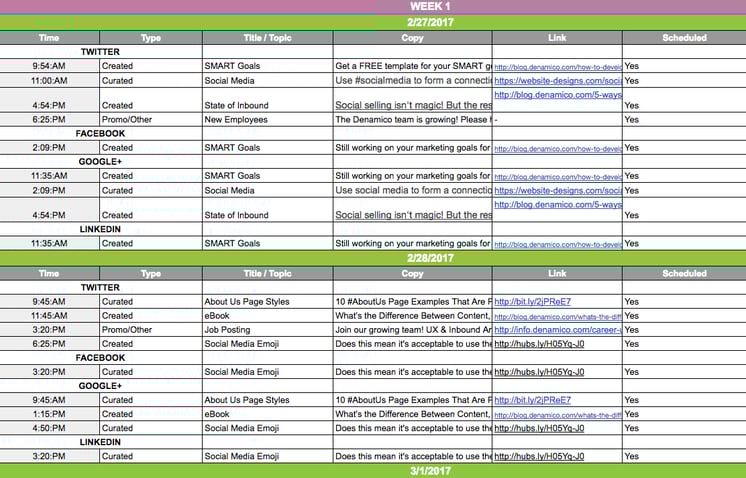Image resolution: width=746 pixels, height=478 pixels.
Task: Click the WEEK 1 title bar
Action: click(373, 7)
